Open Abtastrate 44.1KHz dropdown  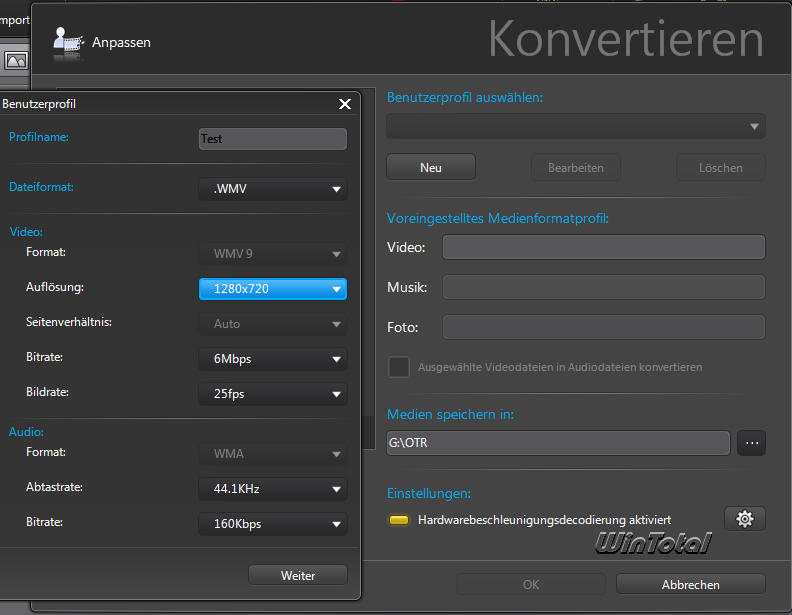pyautogui.click(x=273, y=489)
